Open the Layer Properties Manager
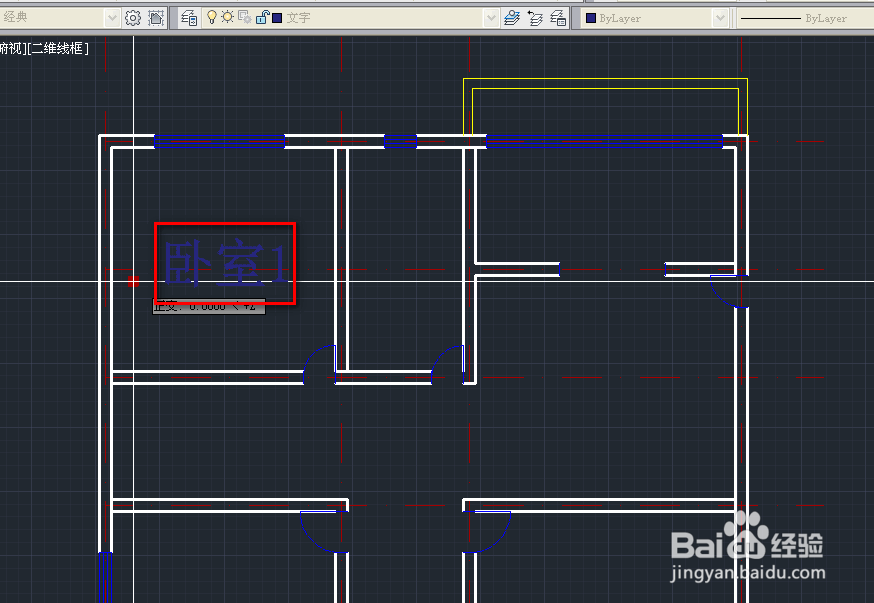The height and width of the screenshot is (603, 874). coord(190,18)
